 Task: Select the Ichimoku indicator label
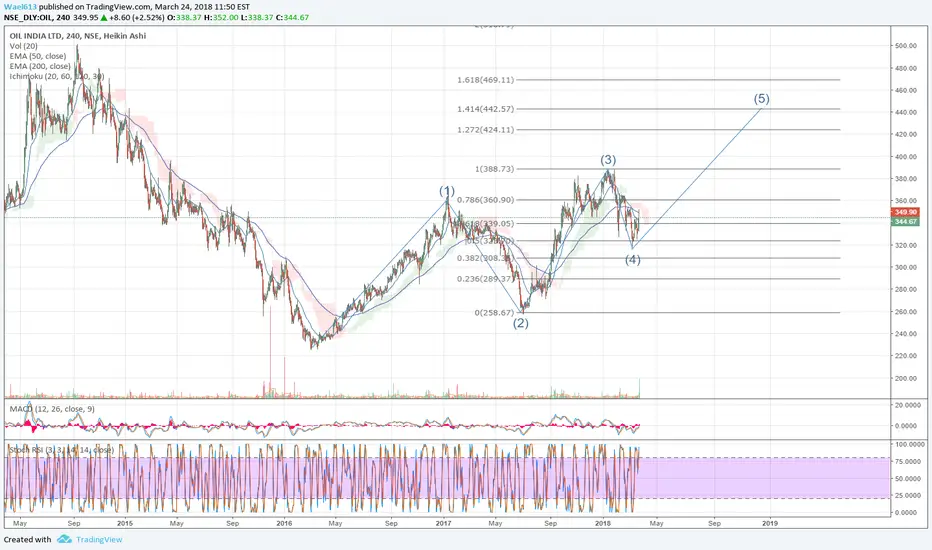click(x=56, y=76)
